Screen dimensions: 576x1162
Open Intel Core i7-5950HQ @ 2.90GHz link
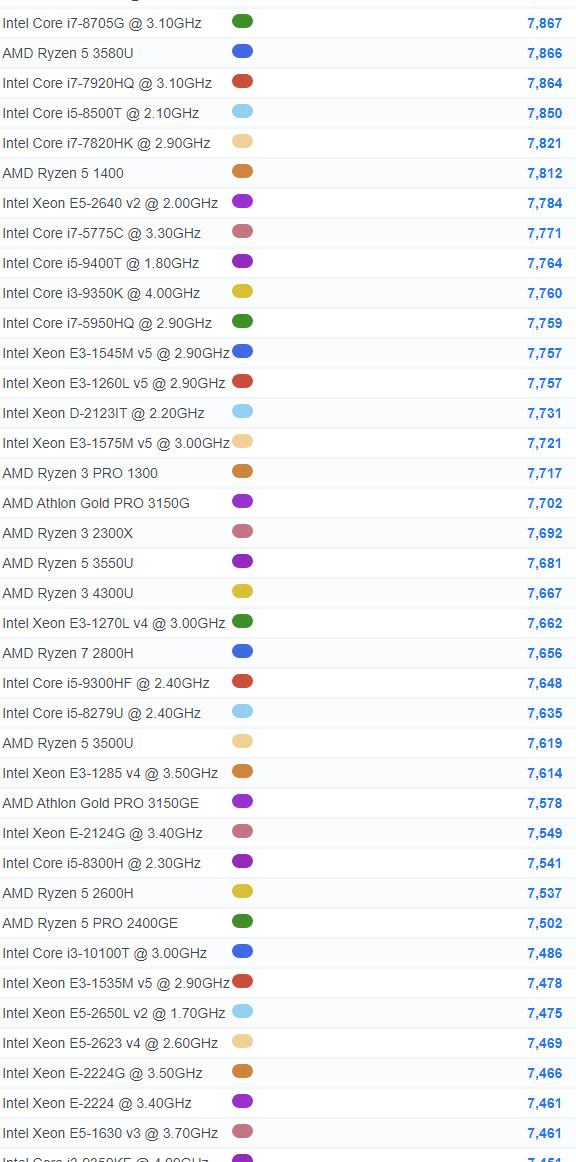(x=107, y=323)
